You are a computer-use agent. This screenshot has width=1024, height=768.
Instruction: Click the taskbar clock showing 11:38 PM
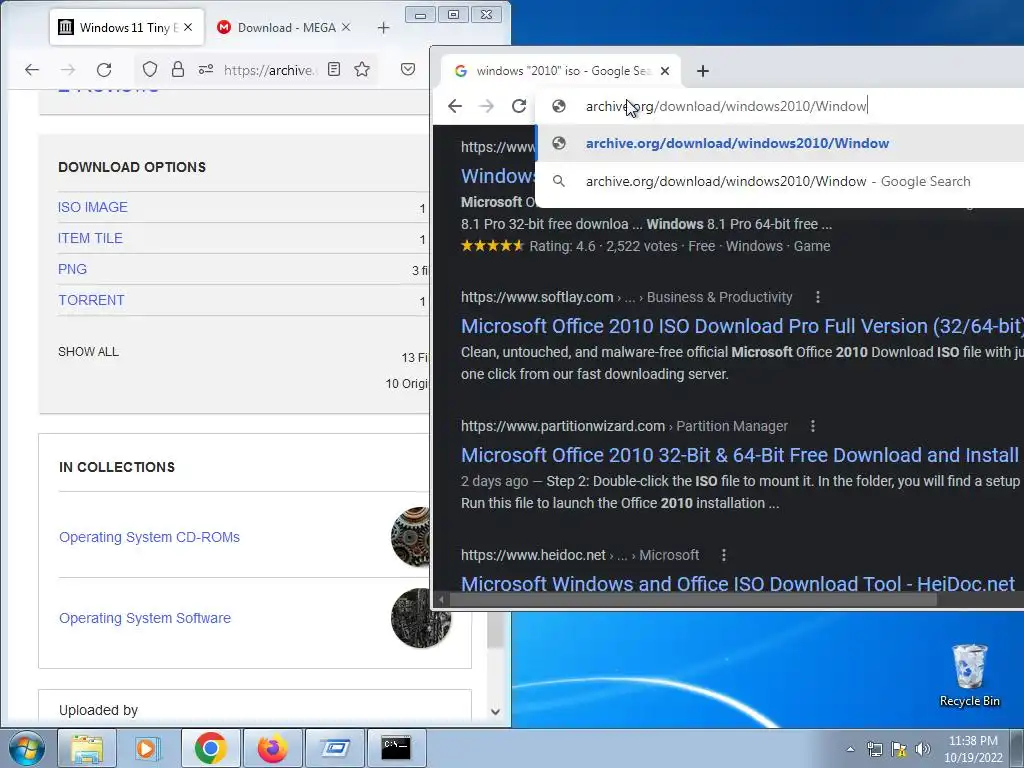(x=973, y=748)
